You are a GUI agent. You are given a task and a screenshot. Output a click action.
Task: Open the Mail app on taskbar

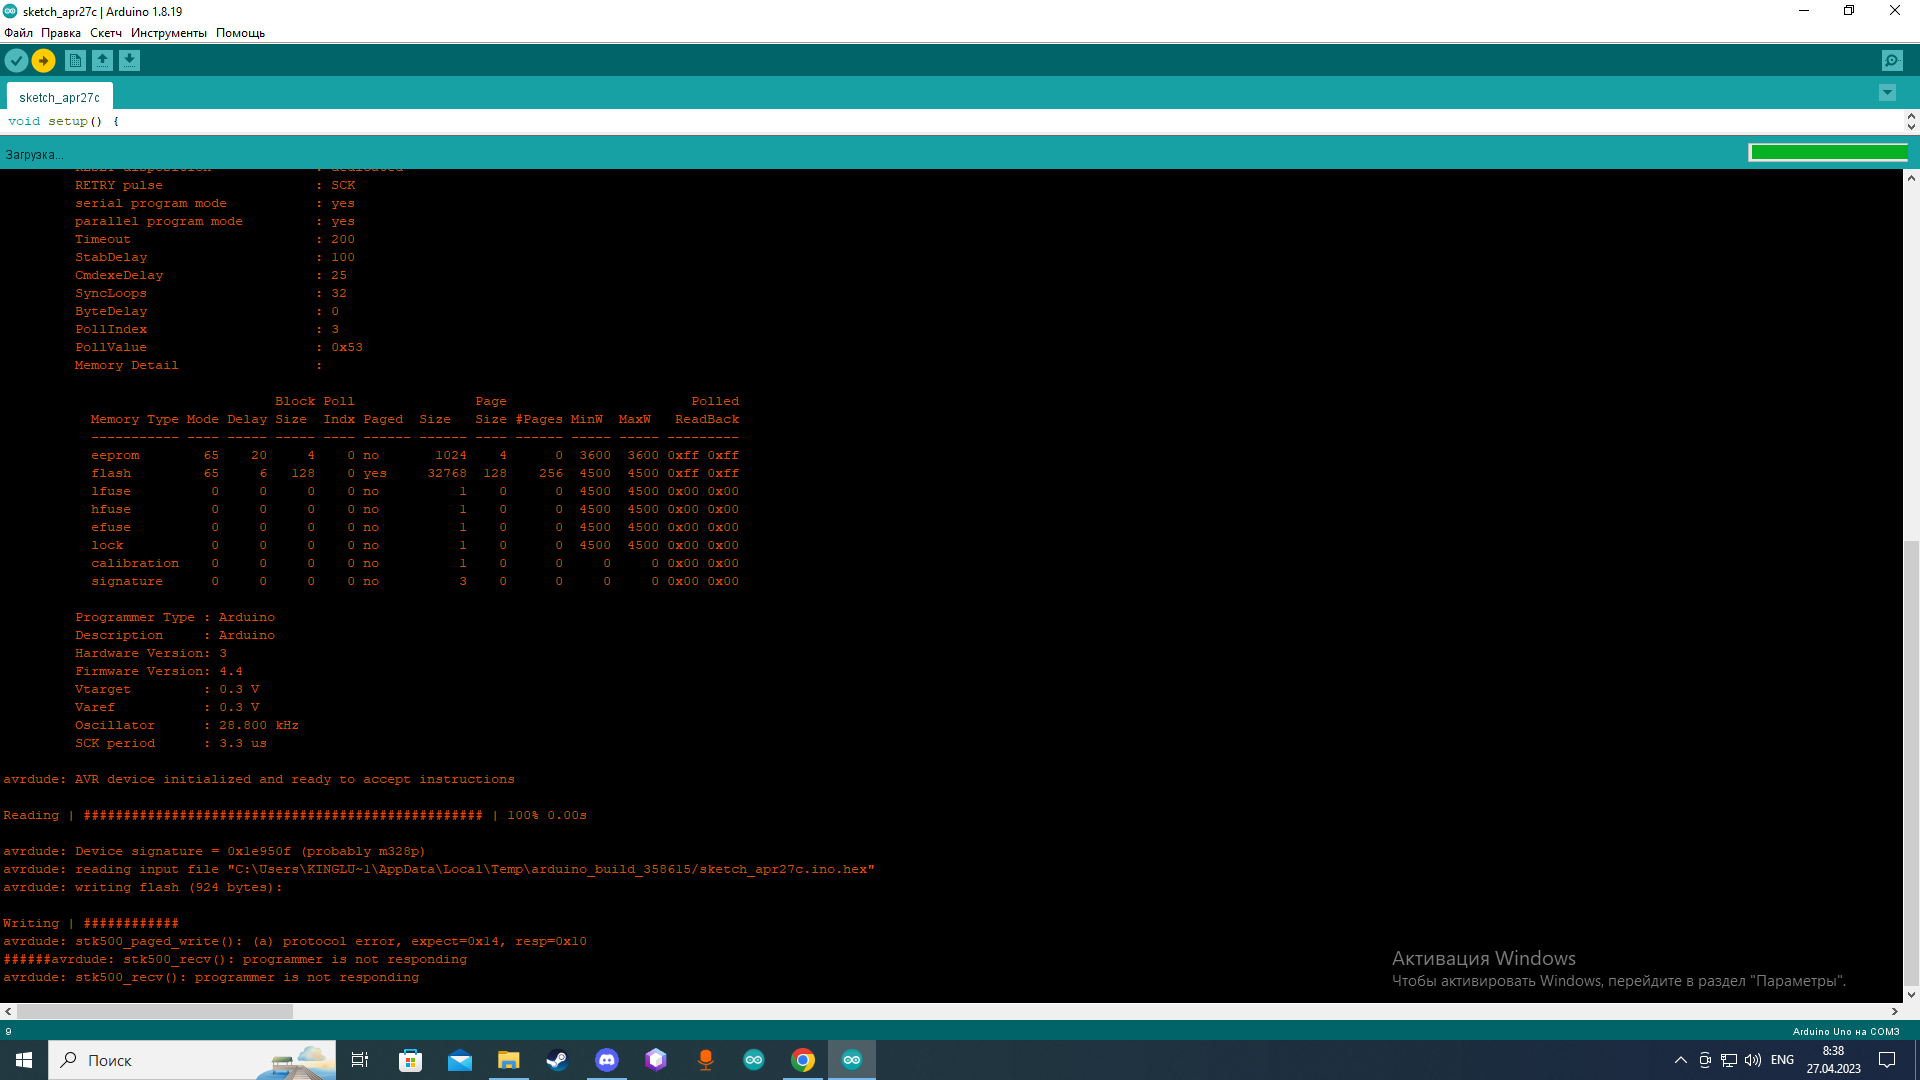[x=459, y=1060]
